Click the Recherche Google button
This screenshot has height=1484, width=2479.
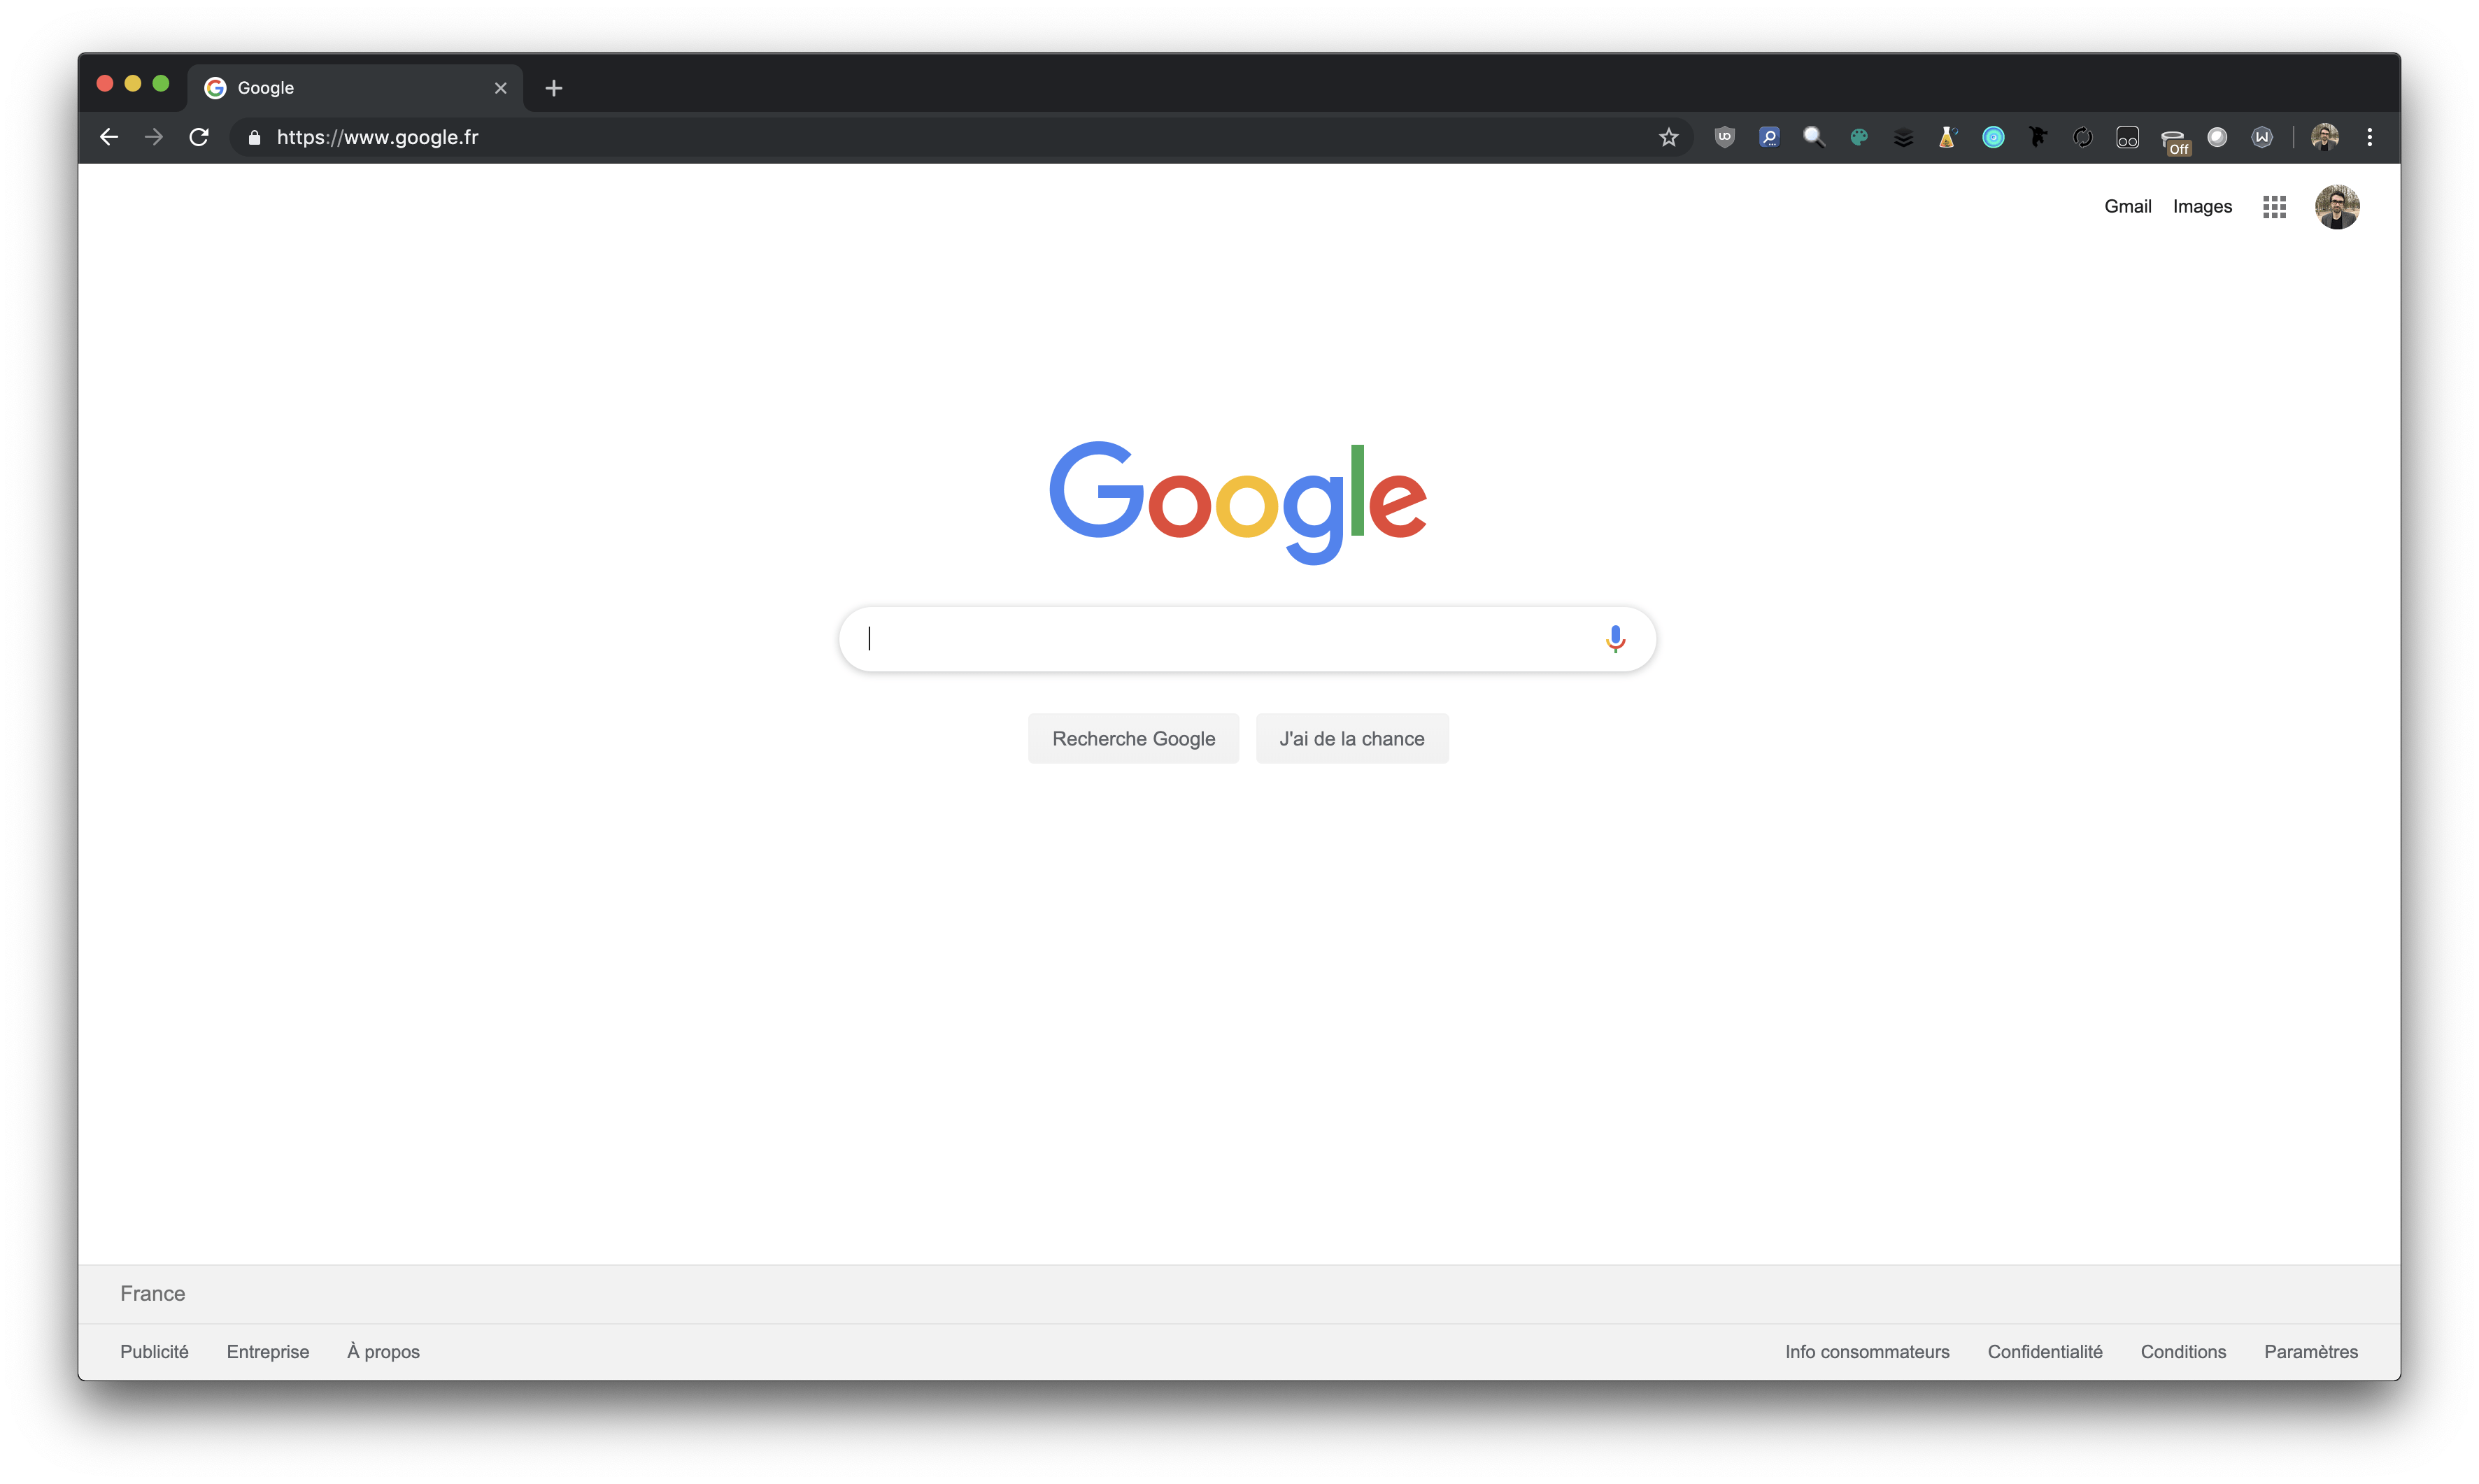(1133, 739)
